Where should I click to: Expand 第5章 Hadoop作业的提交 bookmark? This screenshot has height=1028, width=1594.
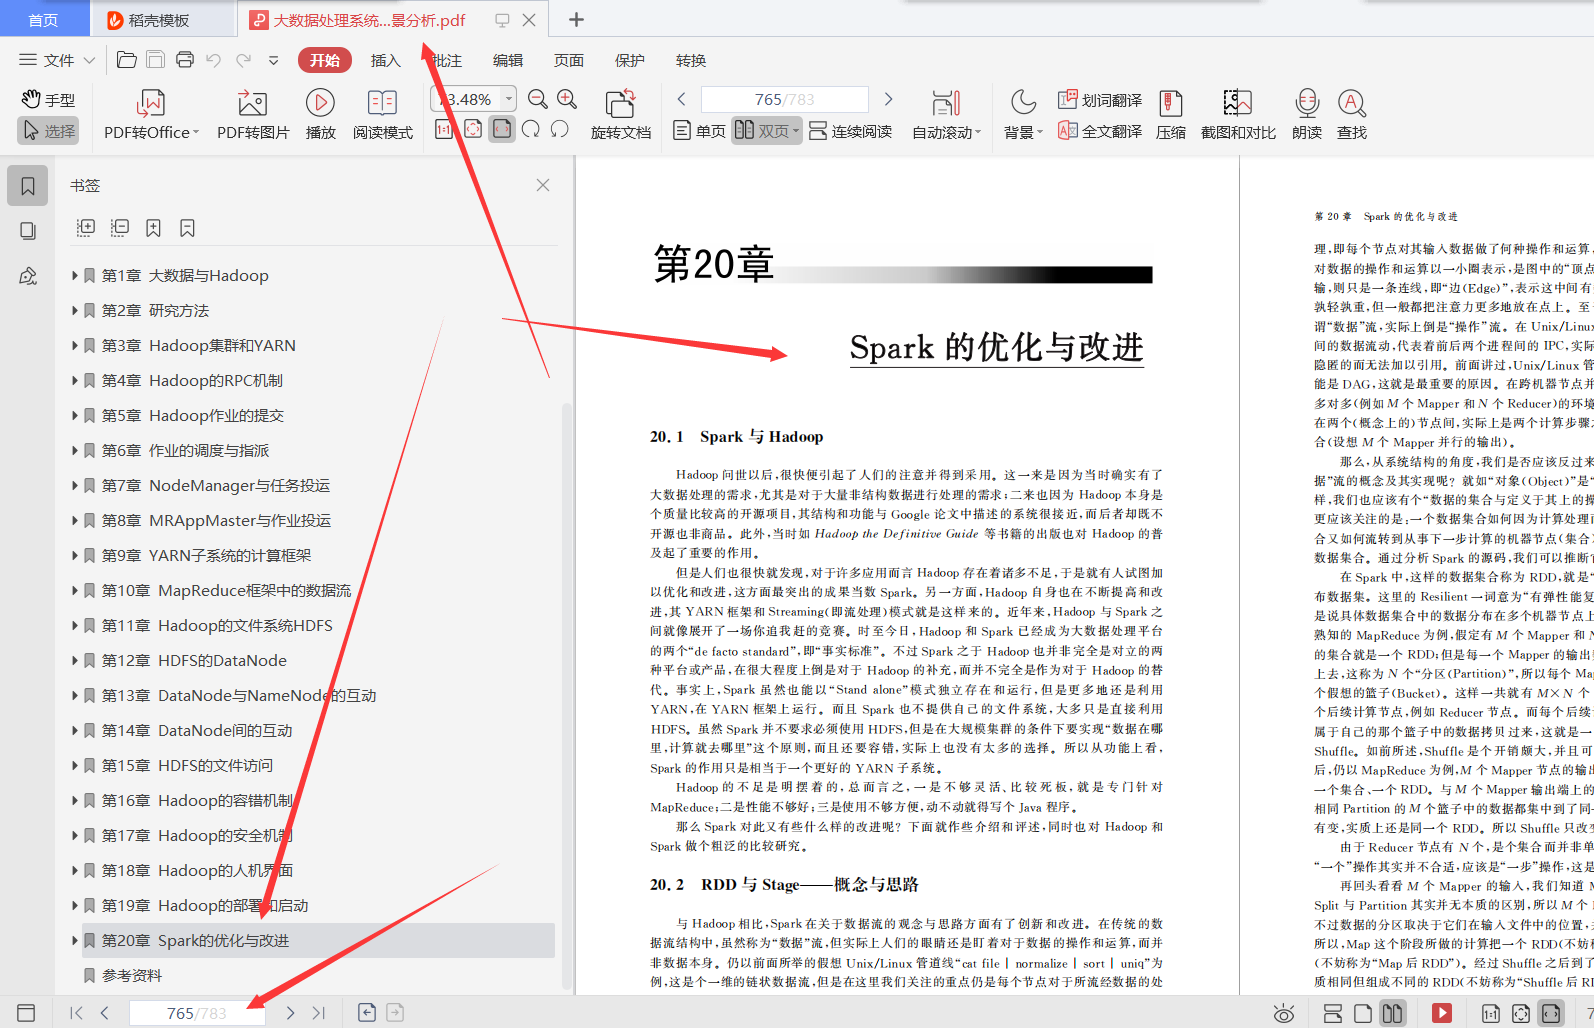click(x=74, y=415)
